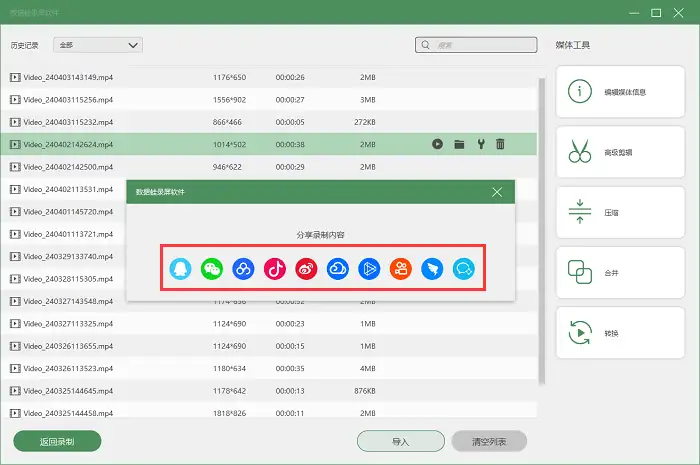
Task: Select Video_240326113655.mp4 in the list
Action: [269, 346]
